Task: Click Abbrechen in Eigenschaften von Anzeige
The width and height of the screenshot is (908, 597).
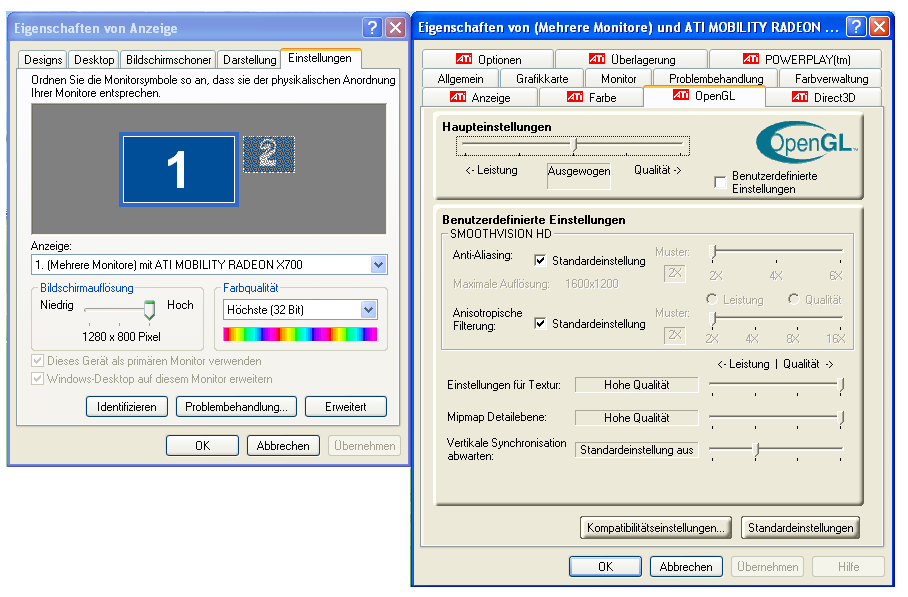Action: (x=283, y=445)
